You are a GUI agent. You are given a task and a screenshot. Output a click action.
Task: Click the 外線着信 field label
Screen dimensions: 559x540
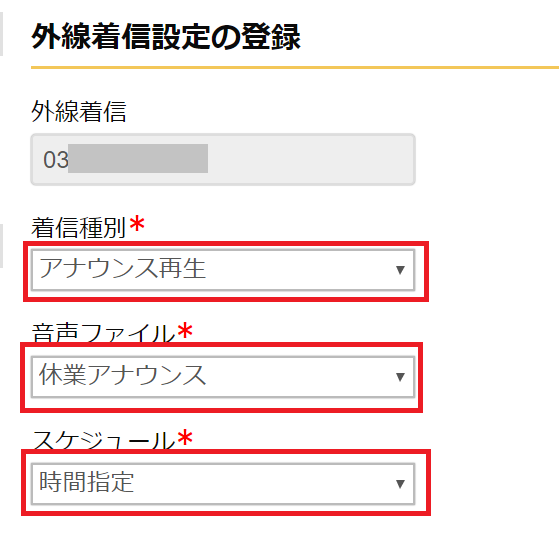coord(79,112)
